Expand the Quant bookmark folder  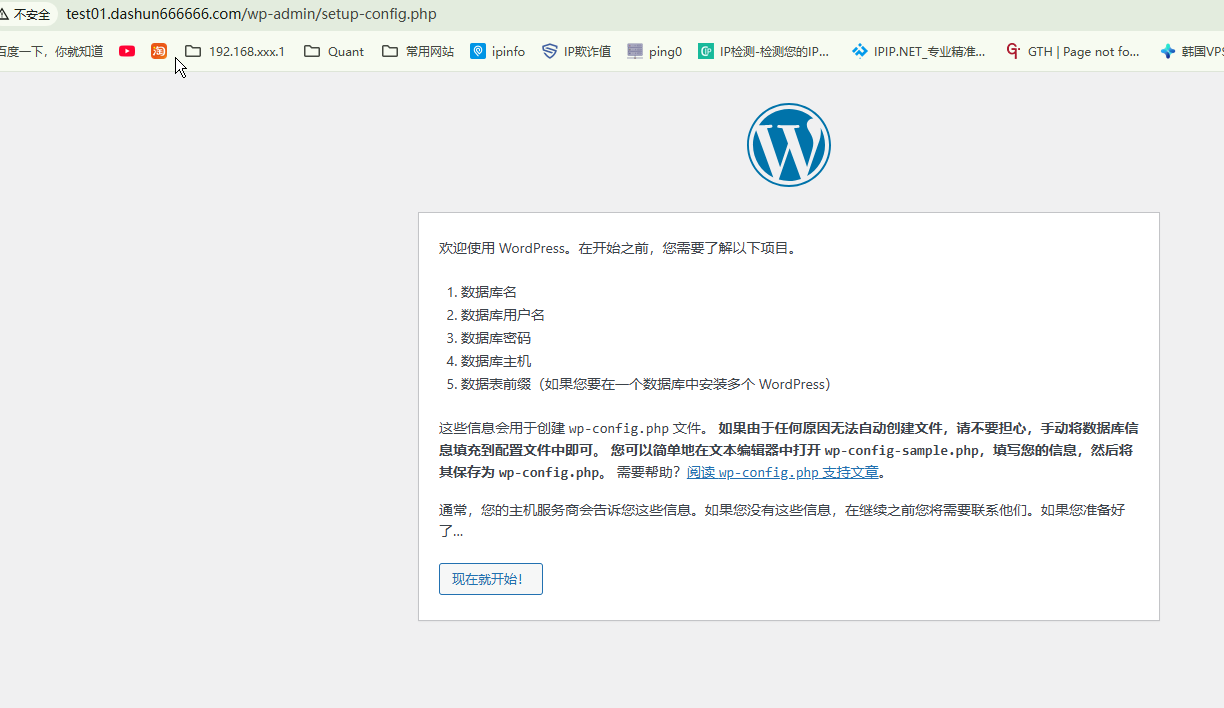tap(334, 51)
